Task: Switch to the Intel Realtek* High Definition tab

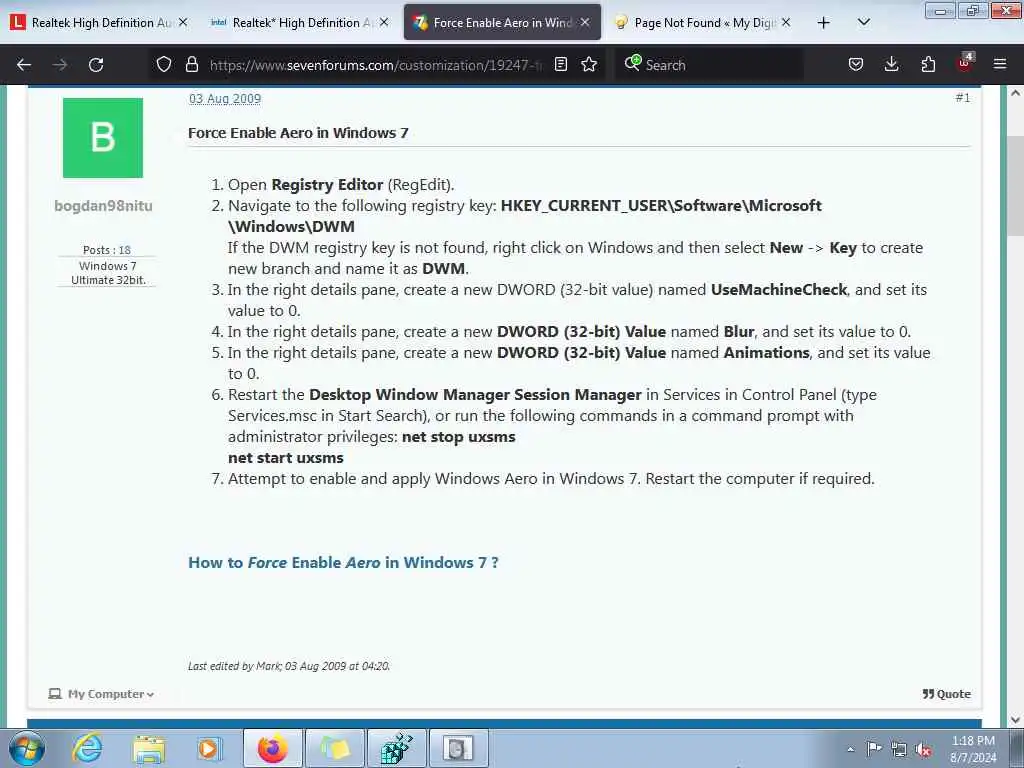Action: (x=300, y=22)
